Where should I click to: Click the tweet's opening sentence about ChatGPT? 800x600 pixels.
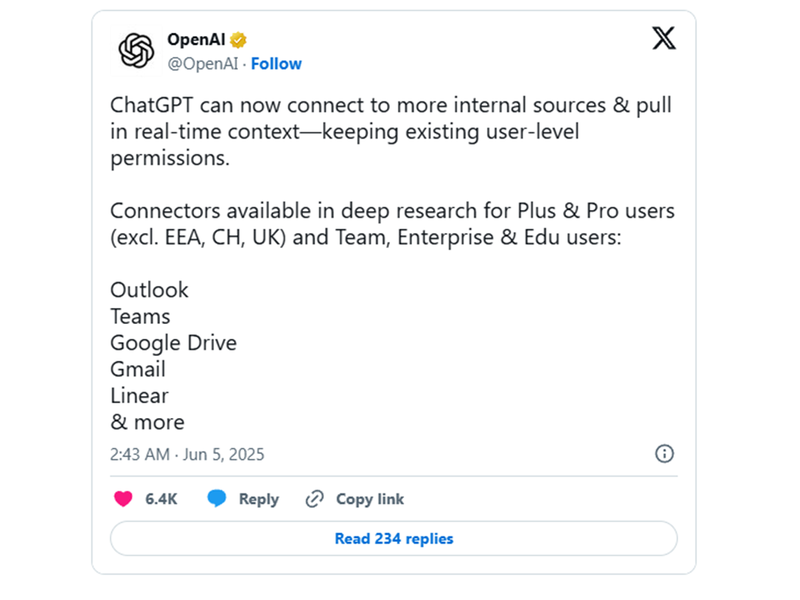(x=390, y=132)
